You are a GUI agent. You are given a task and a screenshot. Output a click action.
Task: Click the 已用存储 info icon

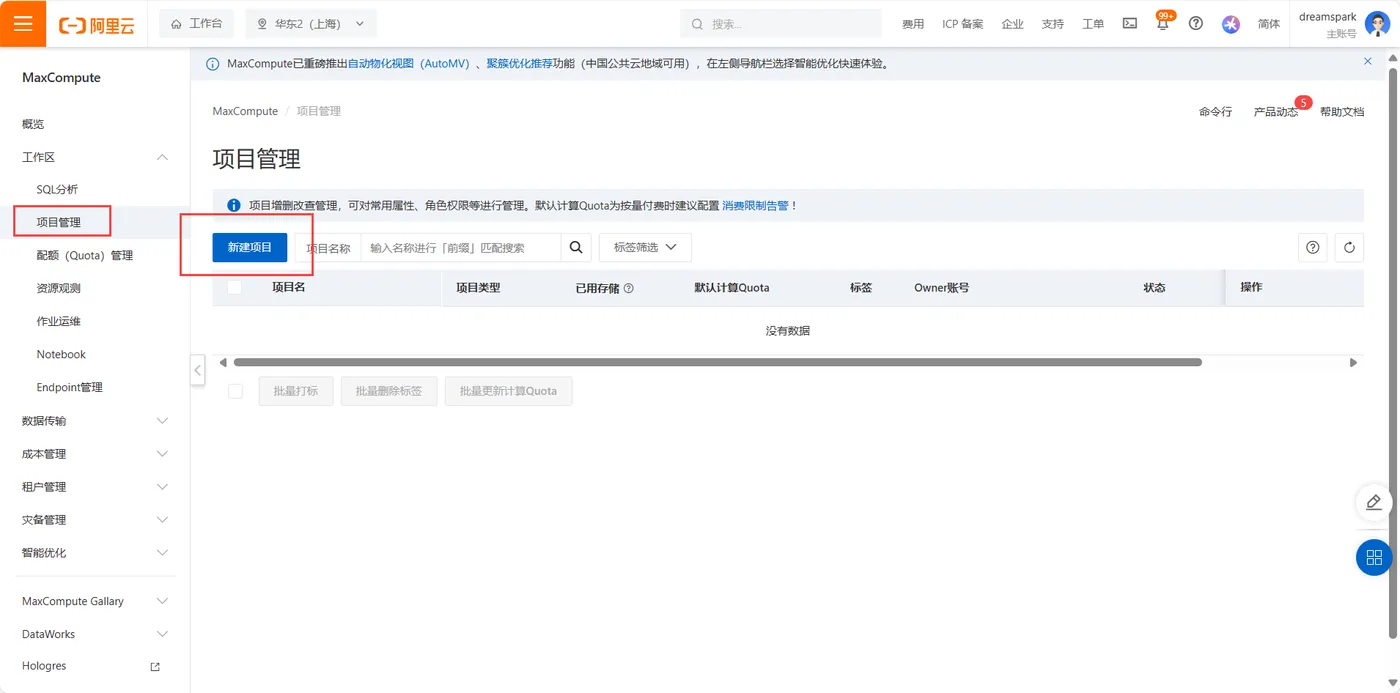tap(629, 288)
